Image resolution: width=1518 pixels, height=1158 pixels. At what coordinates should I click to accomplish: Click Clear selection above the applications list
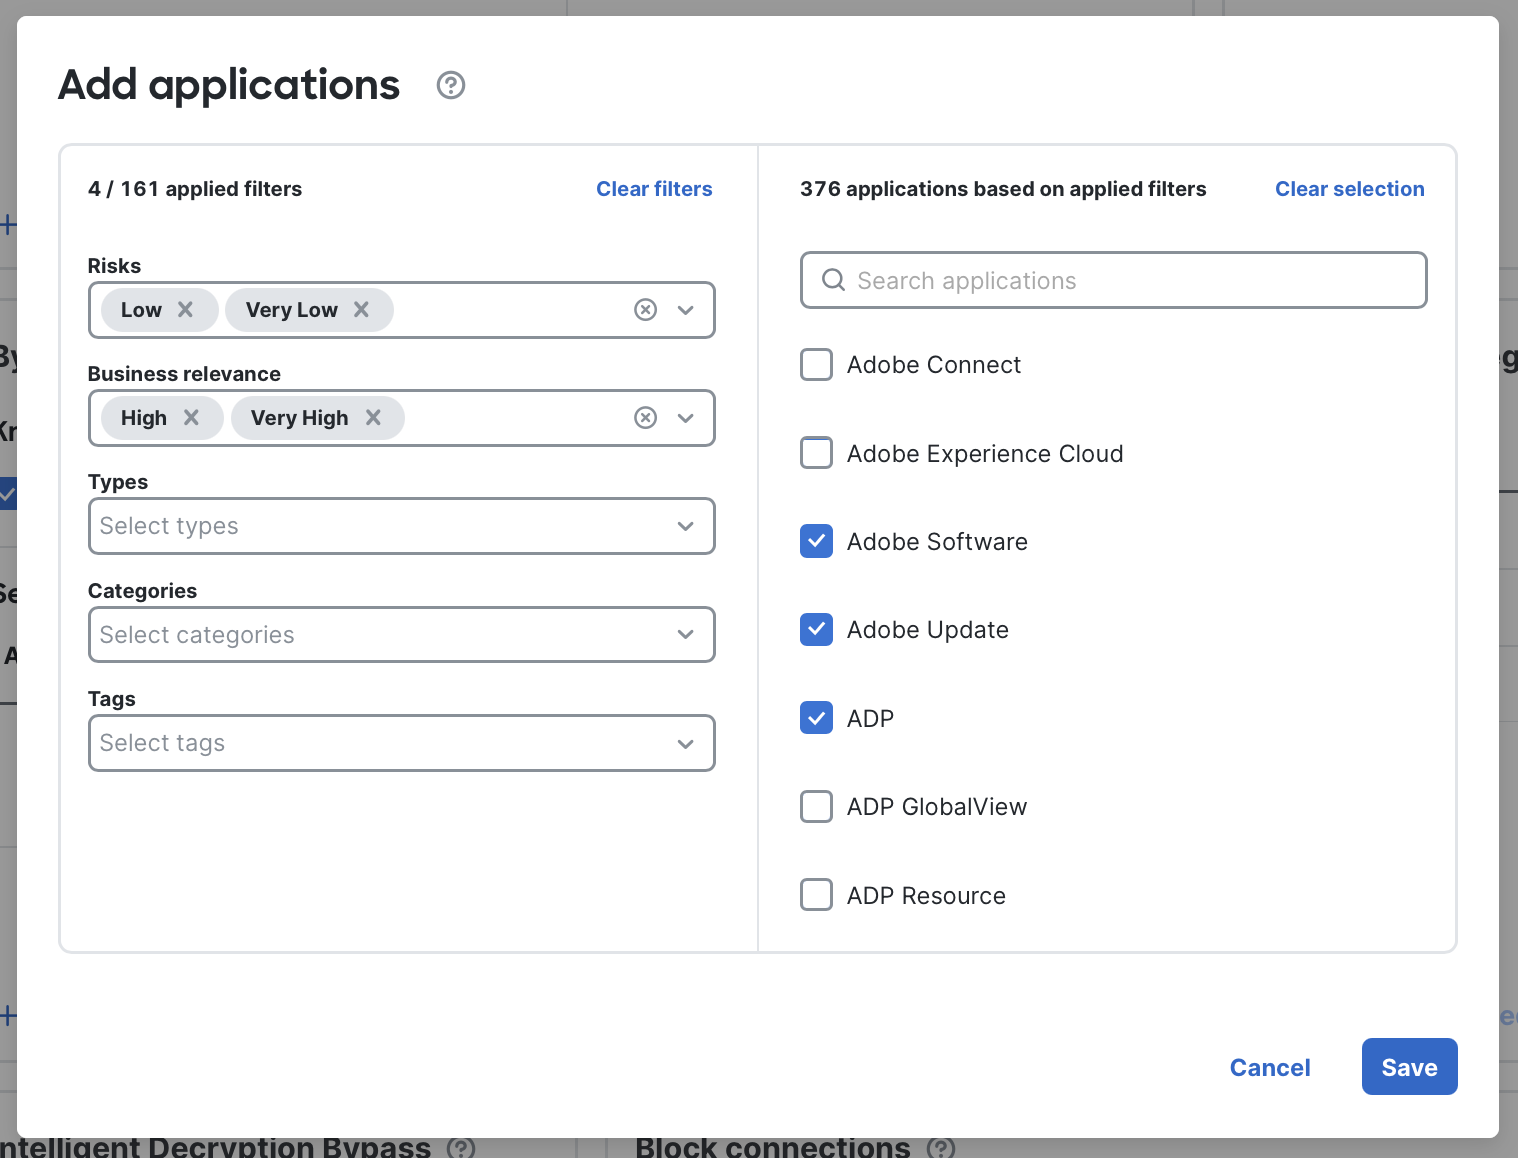pos(1349,189)
